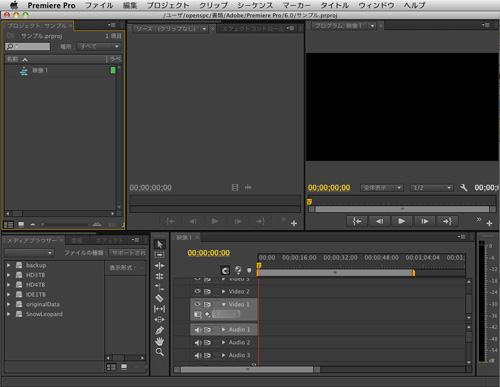Mute Audio 1 track speaker toggle
500x387 pixels.
pyautogui.click(x=198, y=330)
